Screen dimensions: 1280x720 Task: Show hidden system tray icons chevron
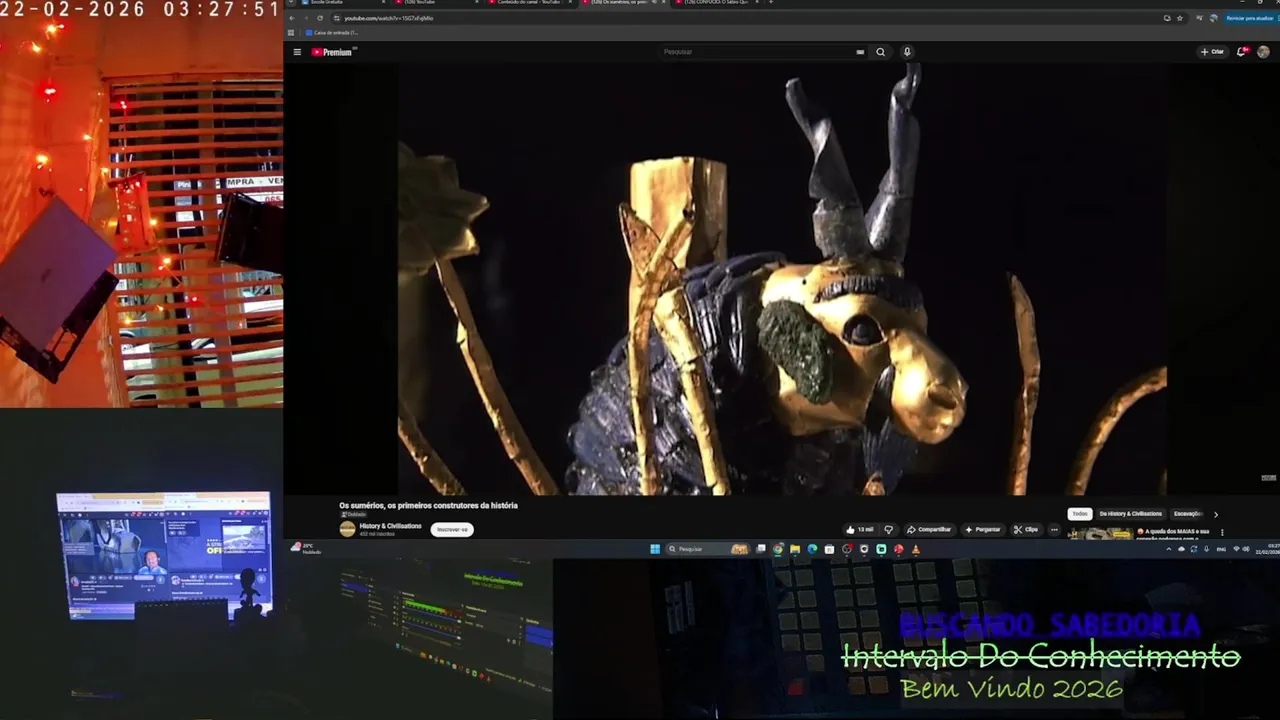click(1169, 549)
